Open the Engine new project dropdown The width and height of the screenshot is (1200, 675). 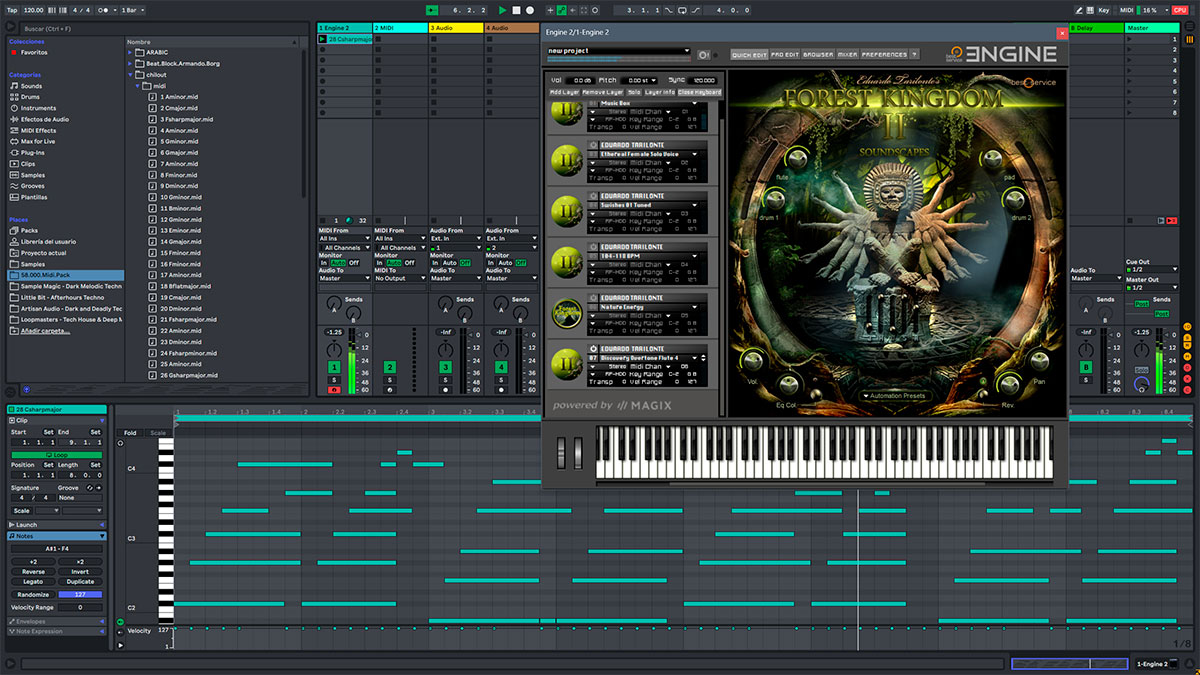(619, 50)
